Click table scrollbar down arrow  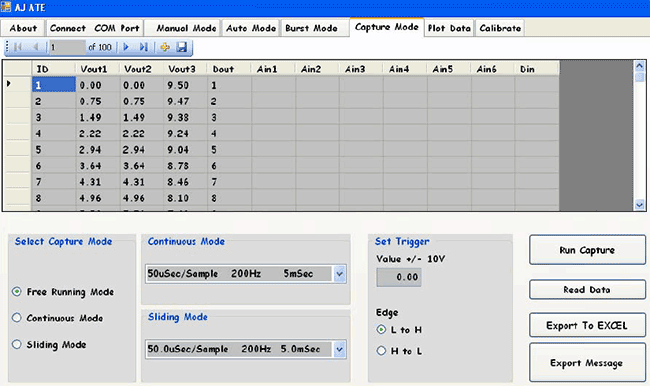pos(639,204)
